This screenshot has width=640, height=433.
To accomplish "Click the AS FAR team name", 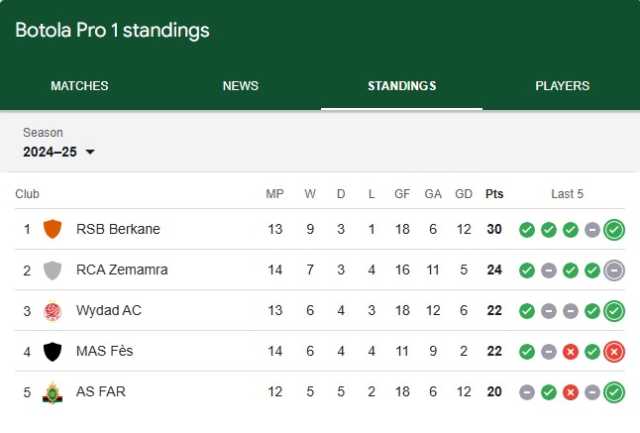I will coord(101,391).
